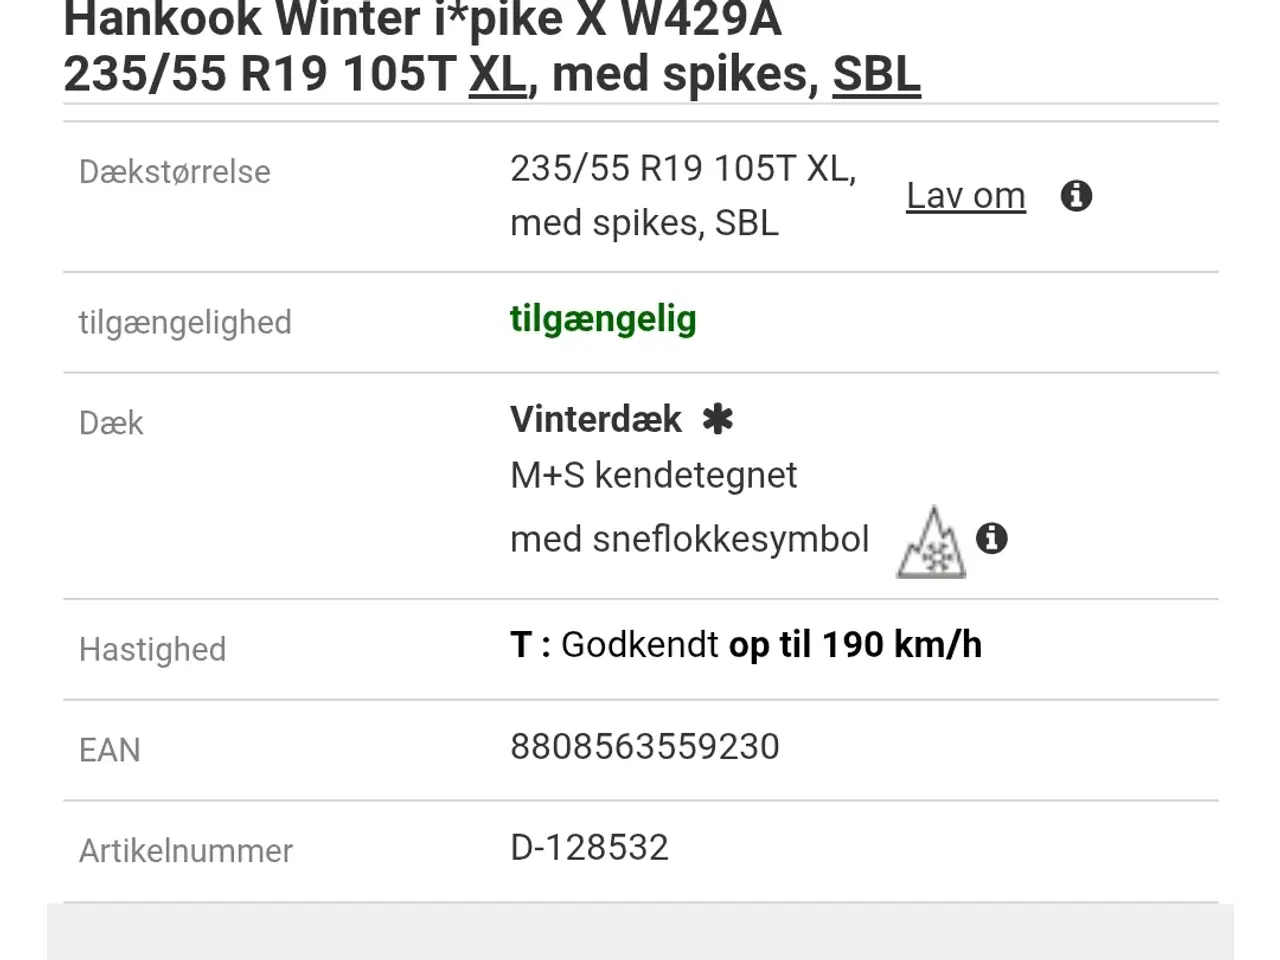Click the green "tilgængelig" status text
The image size is (1280, 960).
tap(603, 319)
